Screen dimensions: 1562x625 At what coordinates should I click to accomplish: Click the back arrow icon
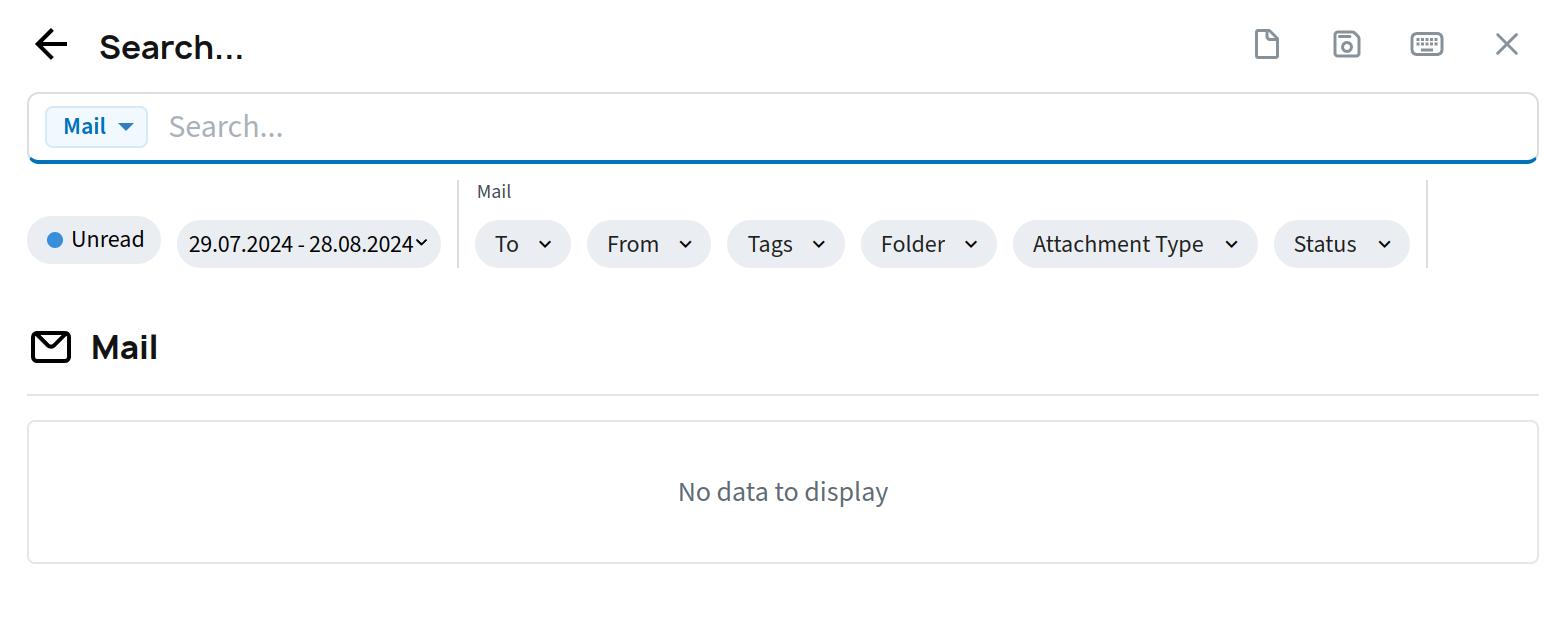[50, 45]
